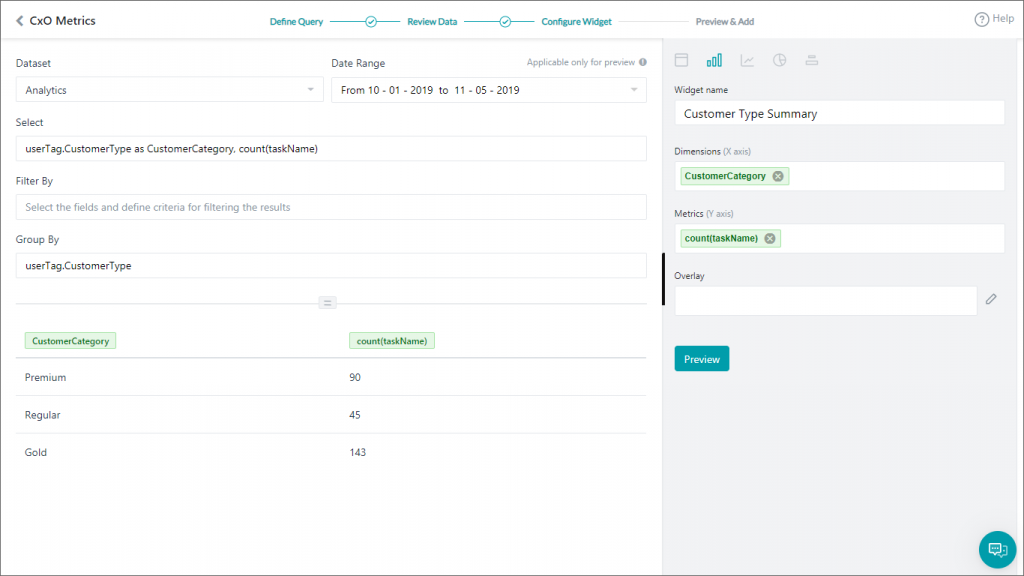Screen dimensions: 1024x576
Task: Choose the pie chart widget icon
Action: click(778, 60)
